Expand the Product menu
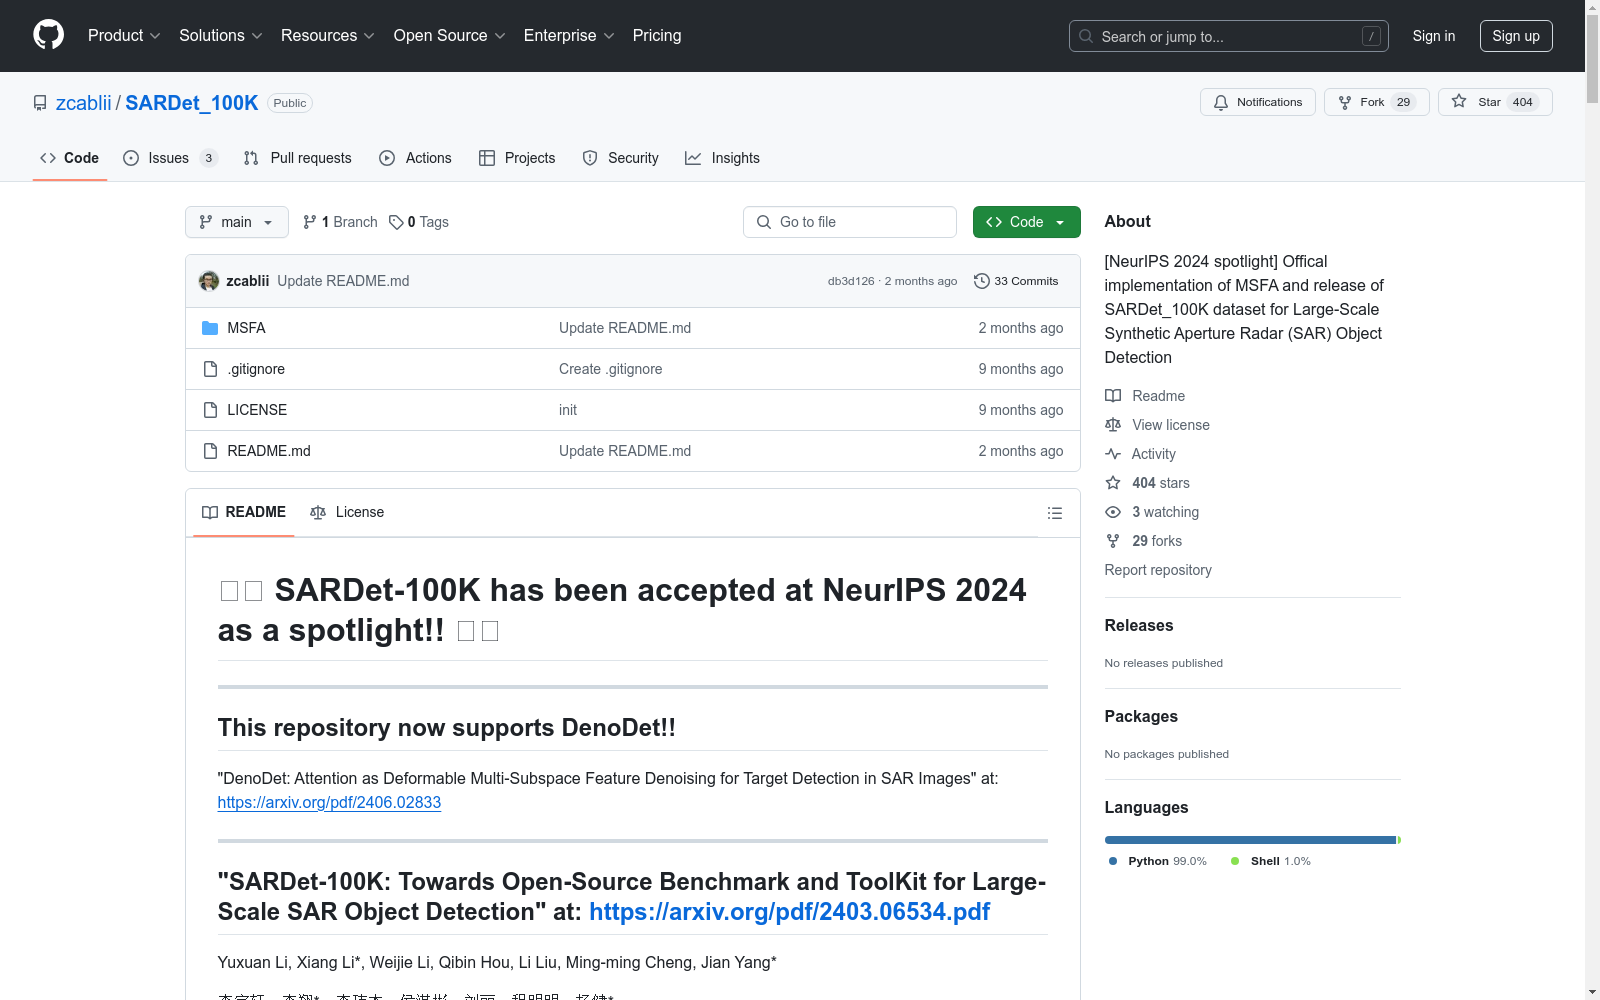The image size is (1600, 1000). tap(124, 35)
